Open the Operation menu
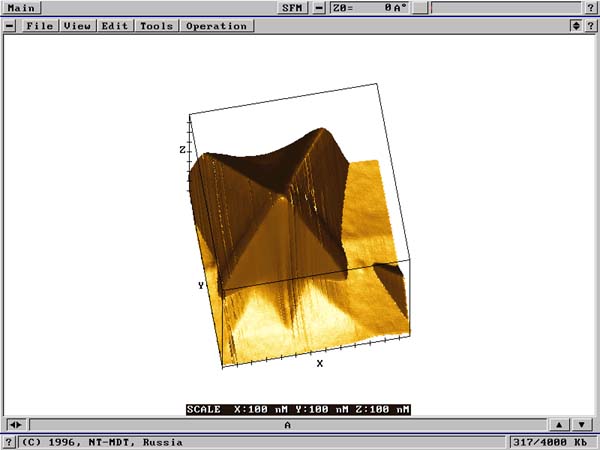The width and height of the screenshot is (600, 450). [215, 26]
